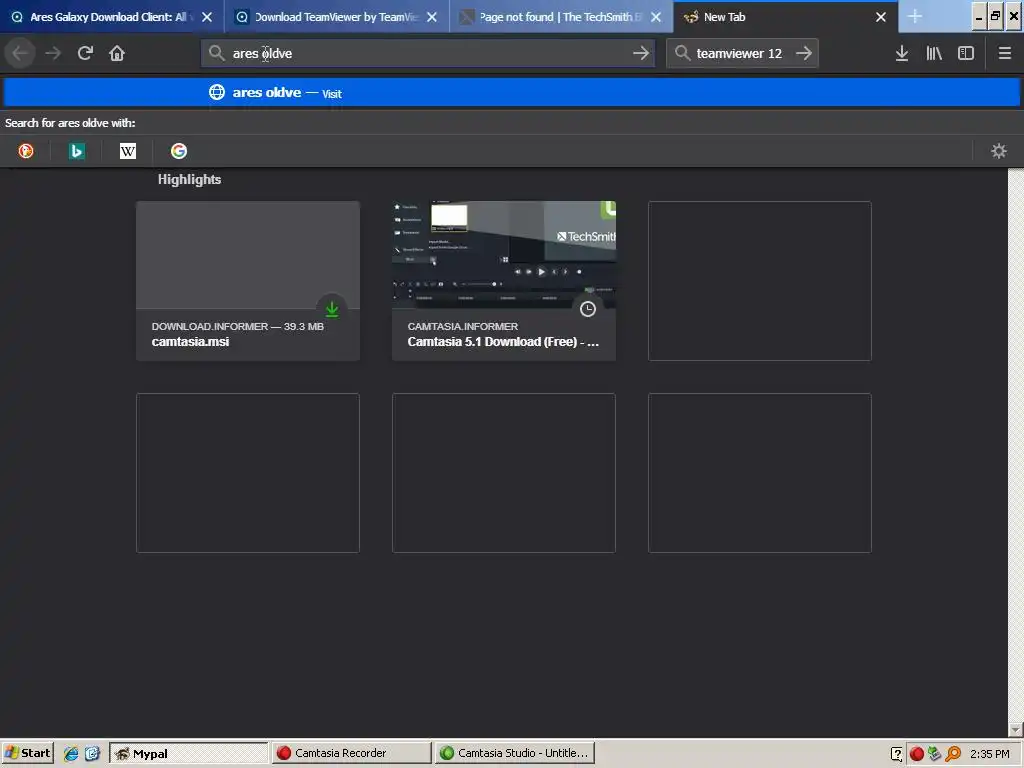Image resolution: width=1024 pixels, height=768 pixels.
Task: Close the Page not found TechSmith tab
Action: click(656, 17)
